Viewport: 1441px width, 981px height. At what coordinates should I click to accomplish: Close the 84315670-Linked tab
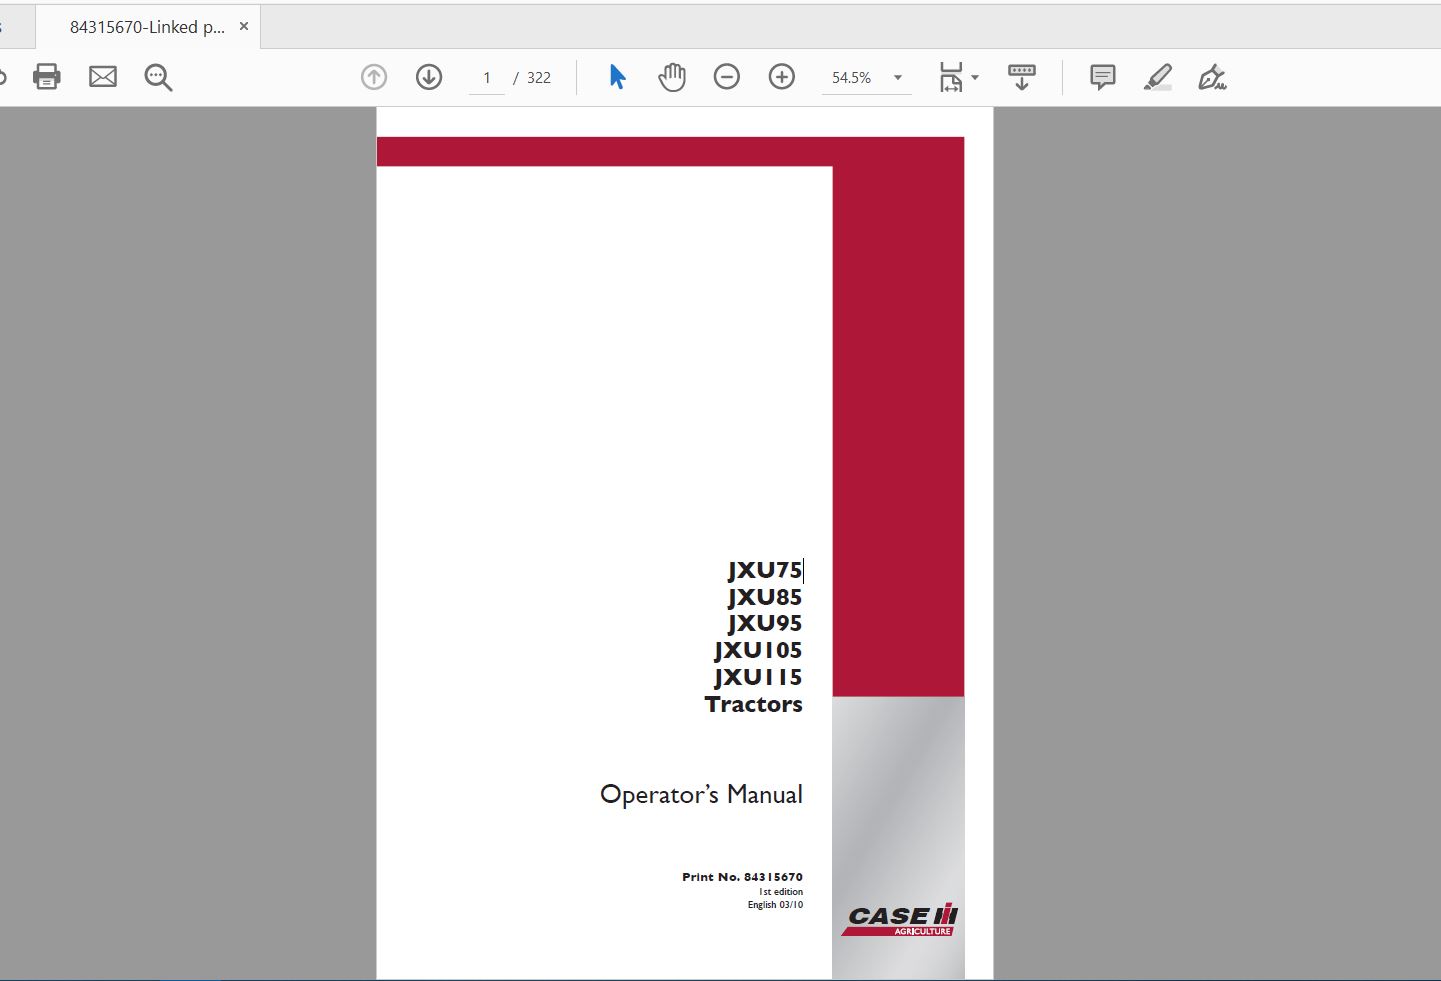click(x=244, y=27)
